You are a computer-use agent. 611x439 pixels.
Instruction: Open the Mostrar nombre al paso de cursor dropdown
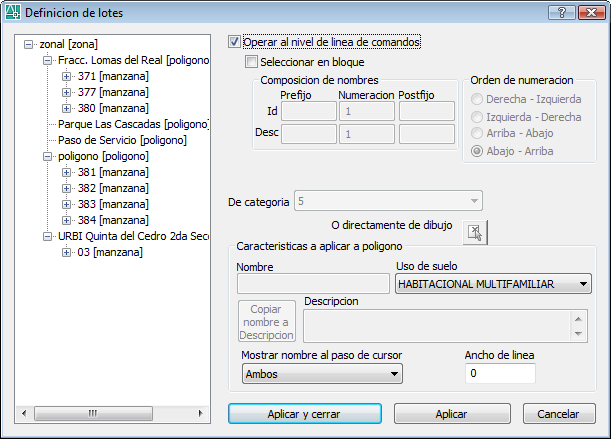pyautogui.click(x=322, y=374)
